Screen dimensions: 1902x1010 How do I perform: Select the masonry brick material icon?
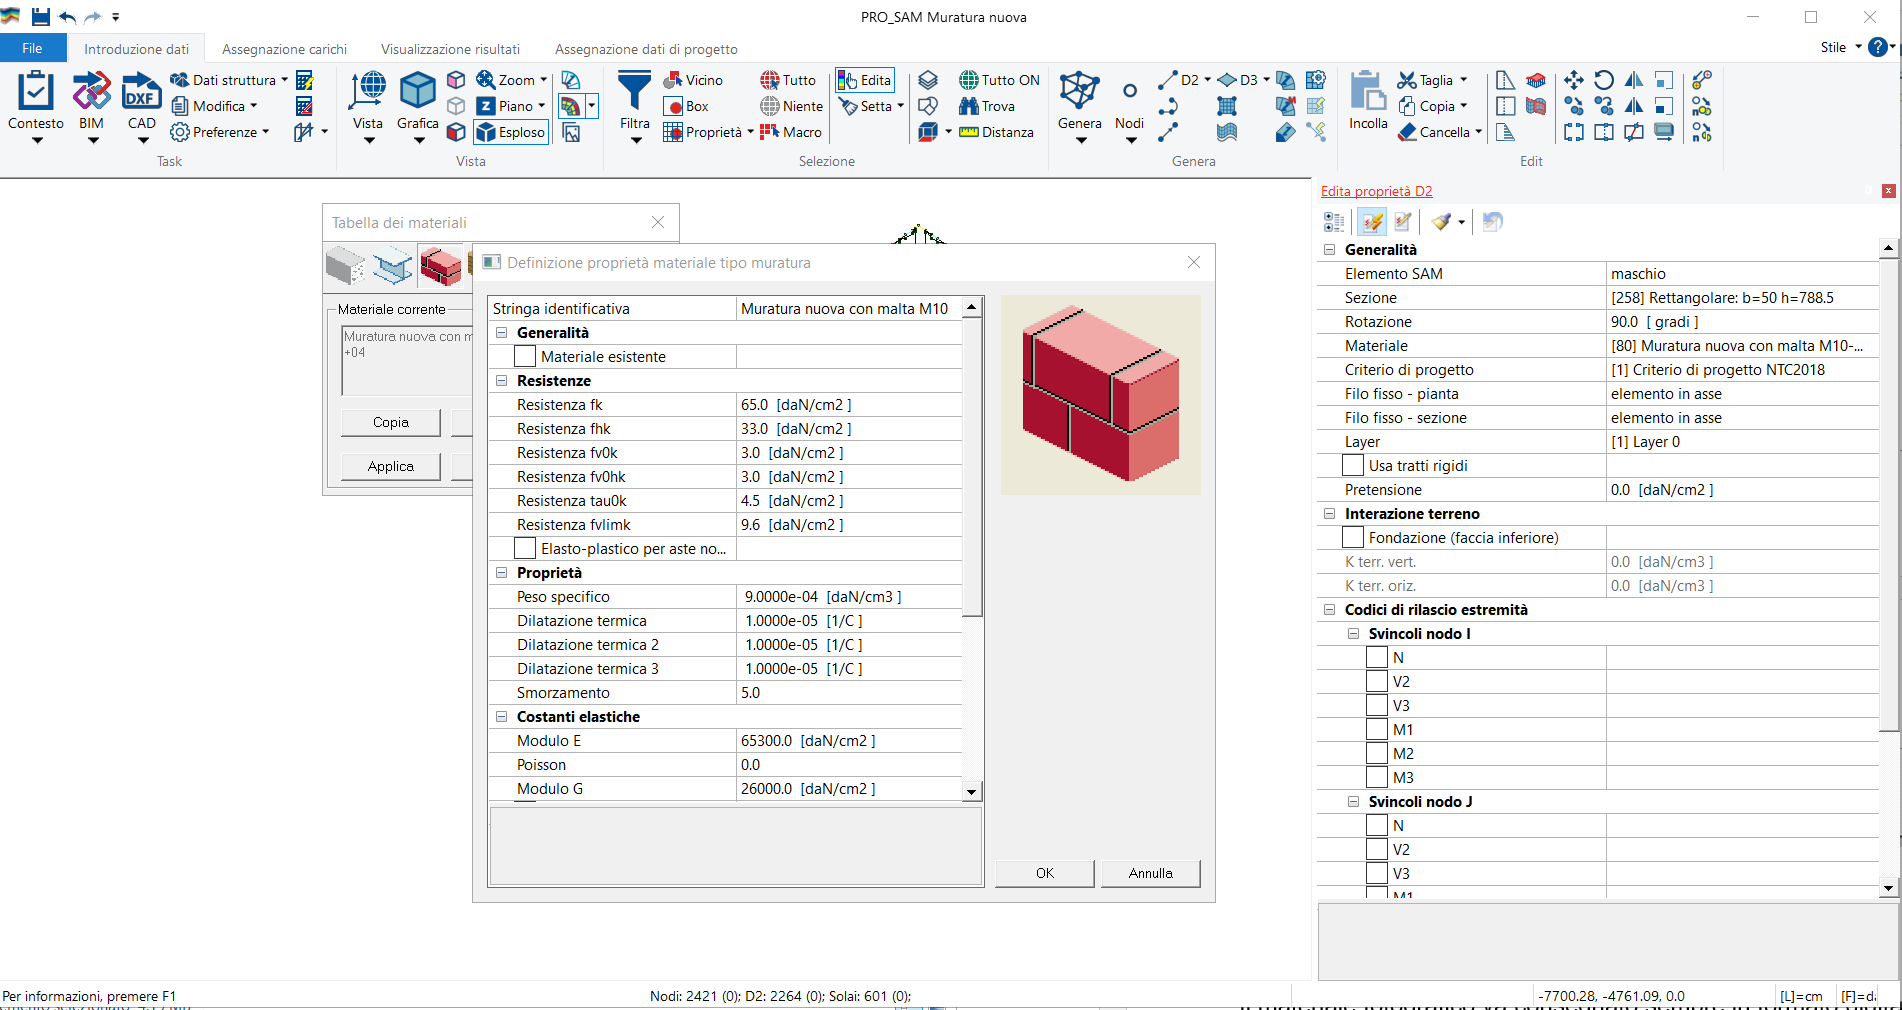click(x=440, y=266)
